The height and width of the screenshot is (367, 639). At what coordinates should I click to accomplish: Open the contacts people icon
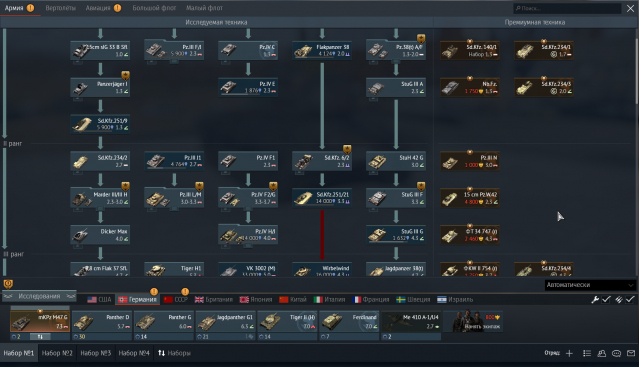pos(602,353)
